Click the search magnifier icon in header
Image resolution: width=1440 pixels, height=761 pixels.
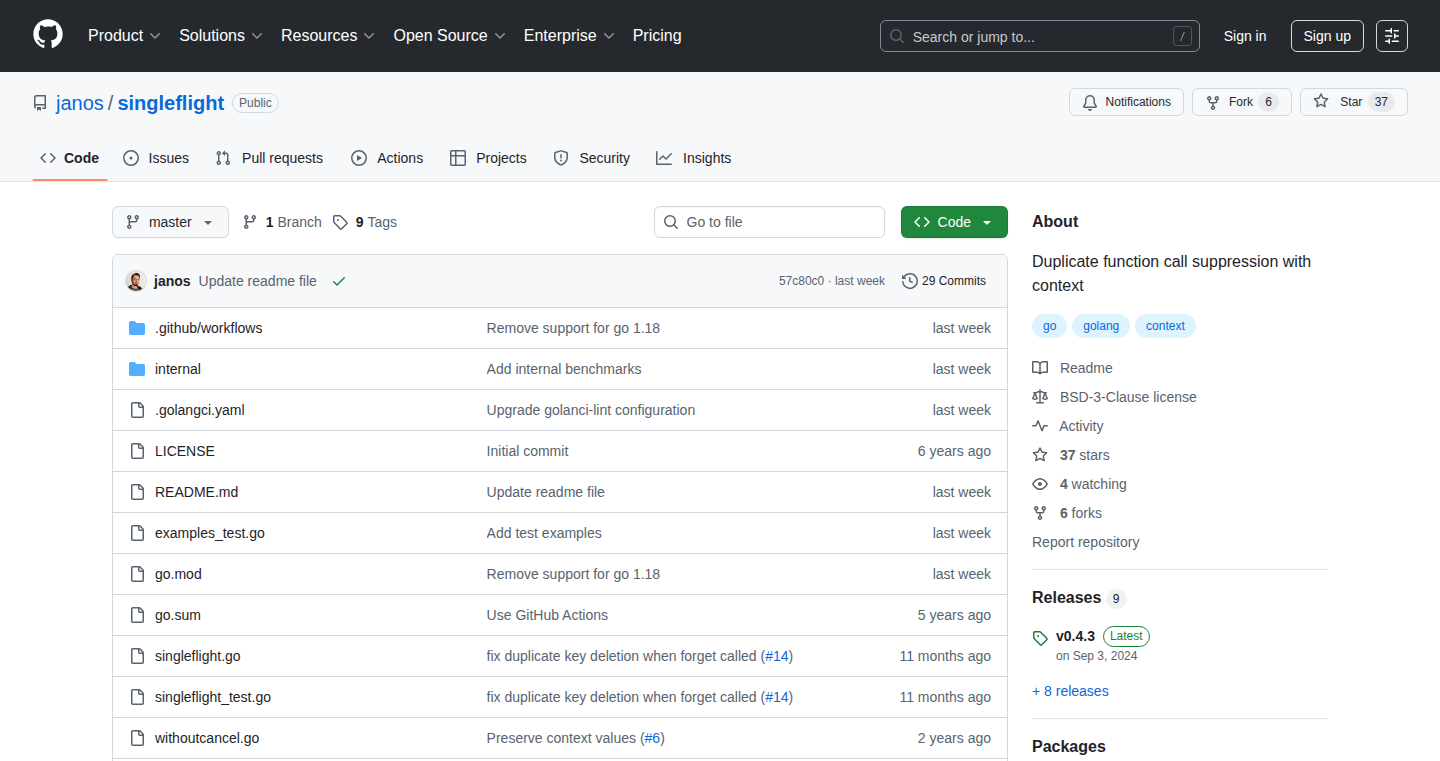coord(897,36)
